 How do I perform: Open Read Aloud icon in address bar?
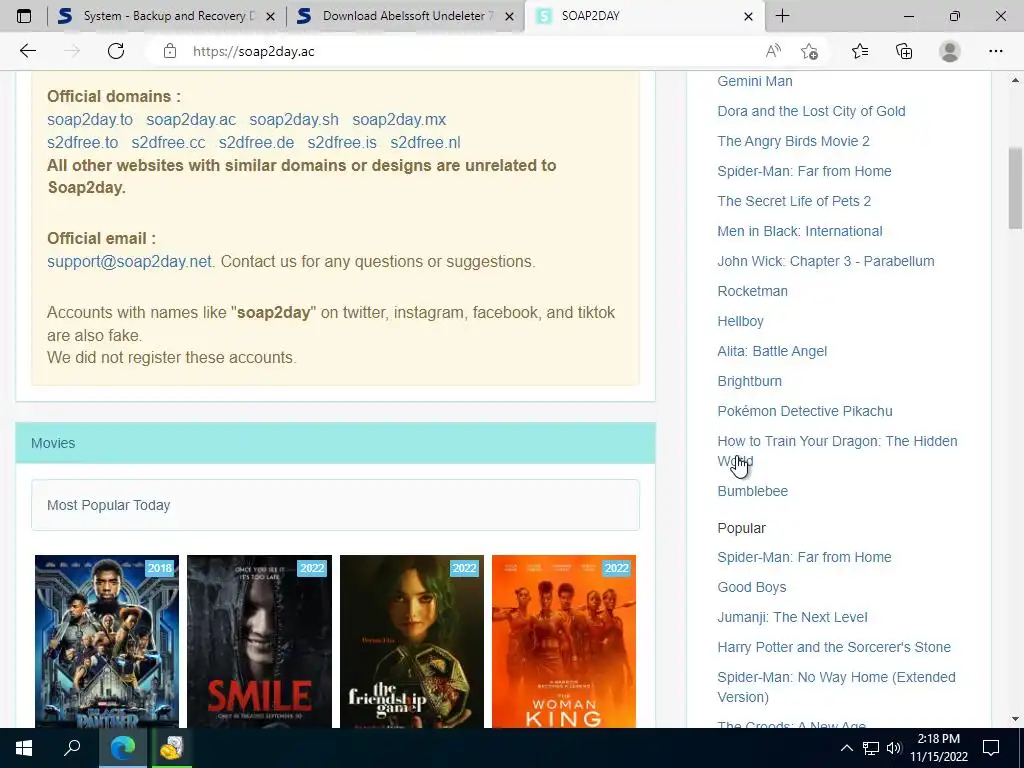773,51
